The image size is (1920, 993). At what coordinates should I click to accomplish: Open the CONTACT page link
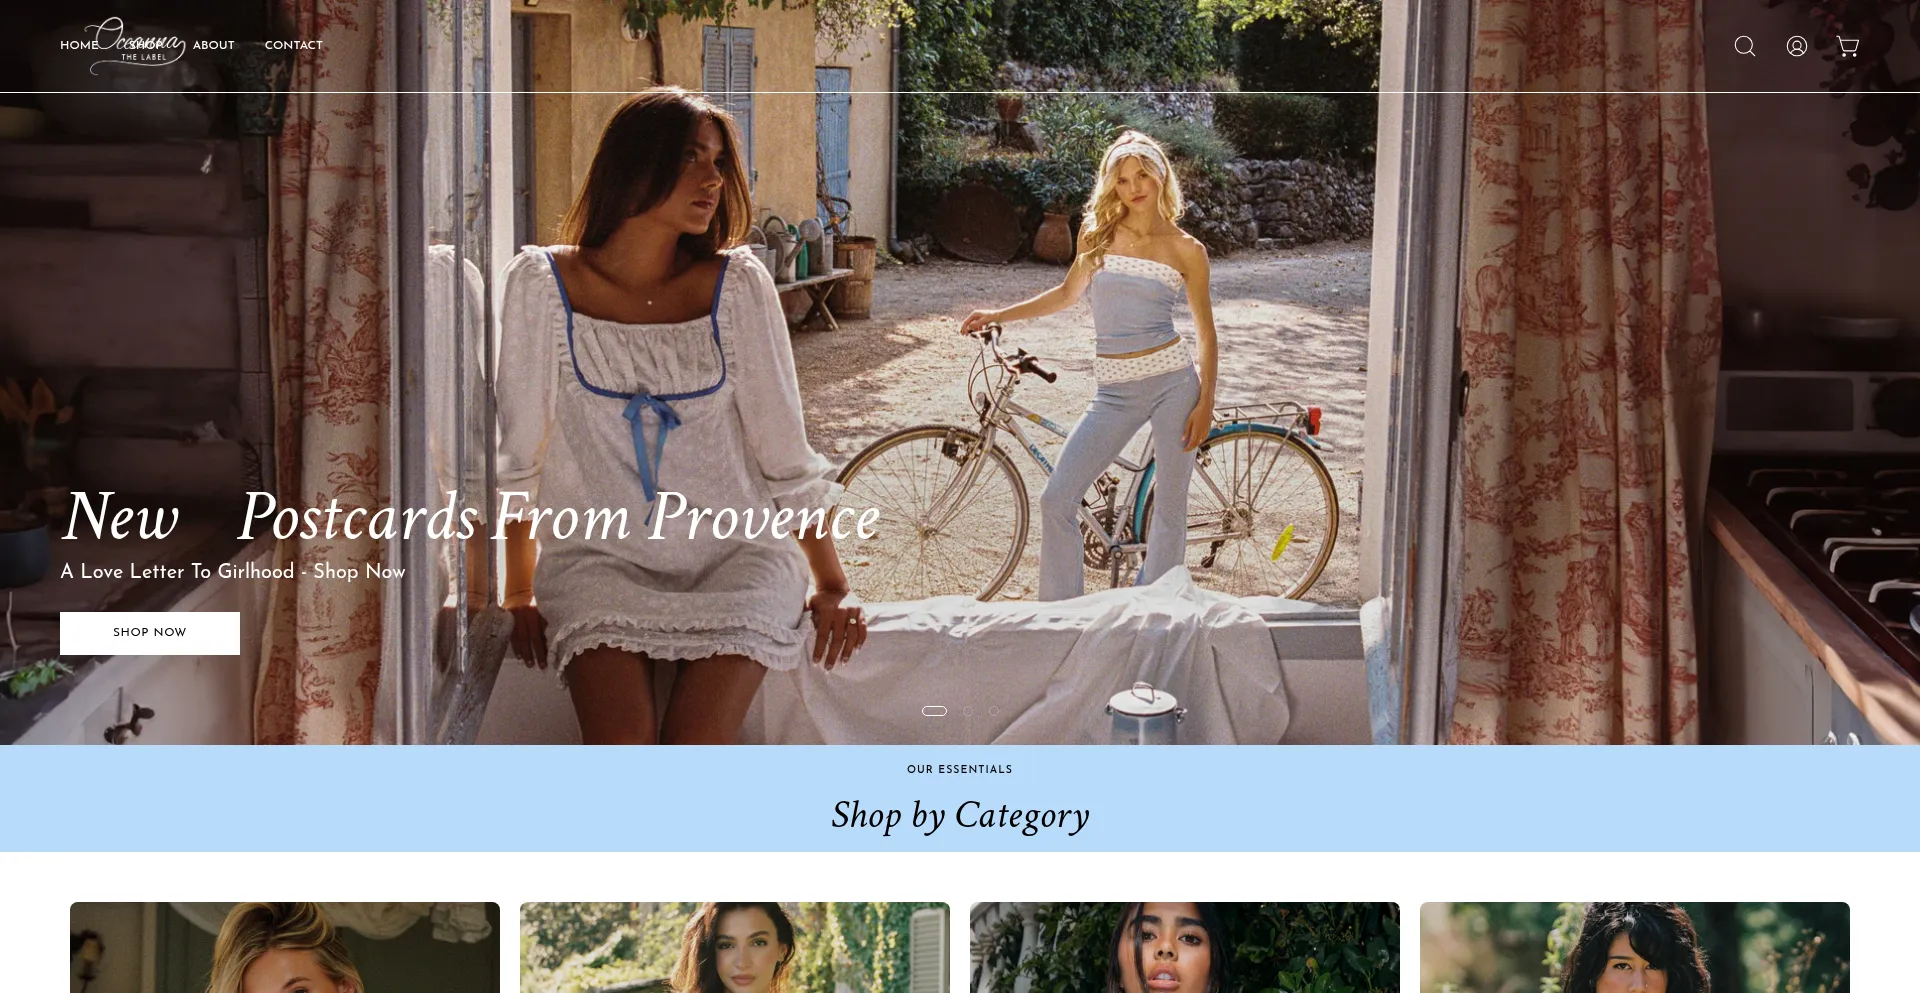coord(294,45)
